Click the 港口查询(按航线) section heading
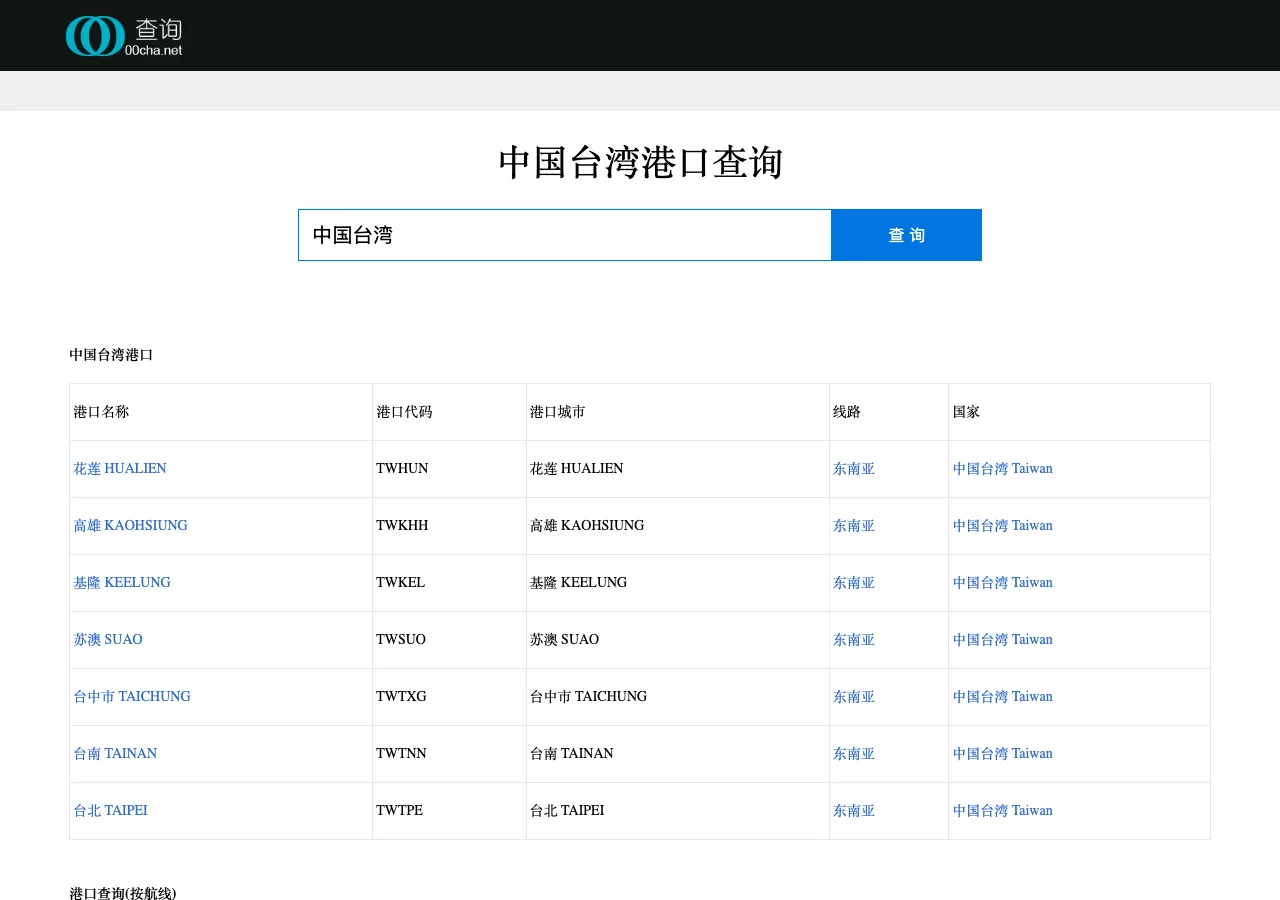1280x900 pixels. pos(123,893)
